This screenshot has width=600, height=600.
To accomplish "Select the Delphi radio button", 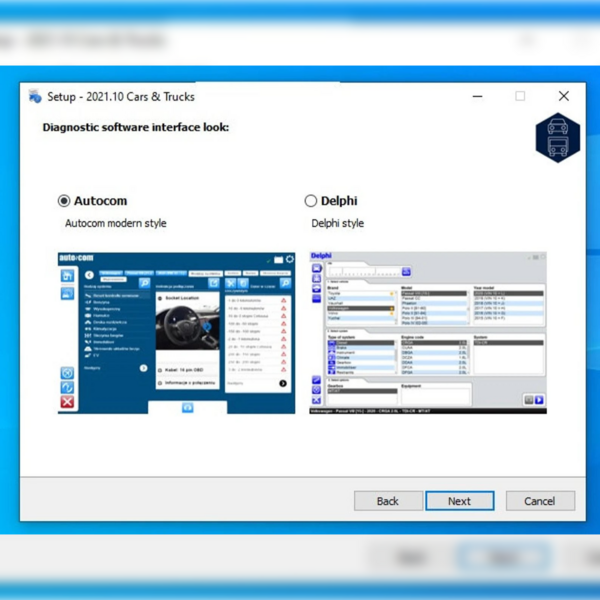I will coord(311,201).
